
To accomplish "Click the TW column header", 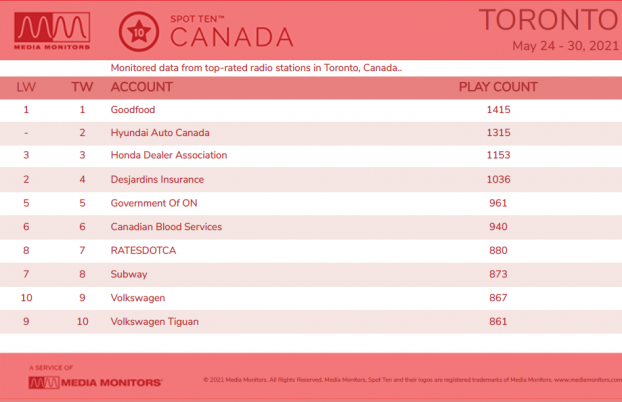I will [x=82, y=87].
